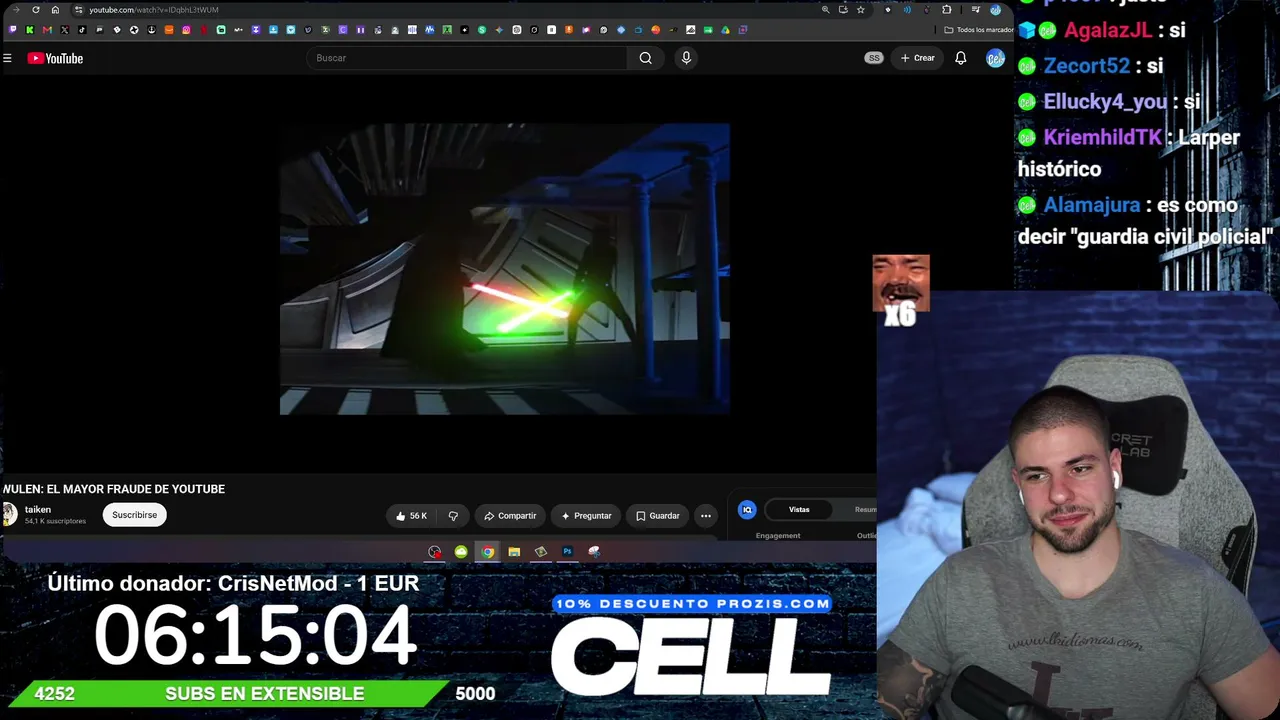Click the 10% DESCUENTO PROZIS.COM banner
The height and width of the screenshot is (720, 1280).
(692, 604)
